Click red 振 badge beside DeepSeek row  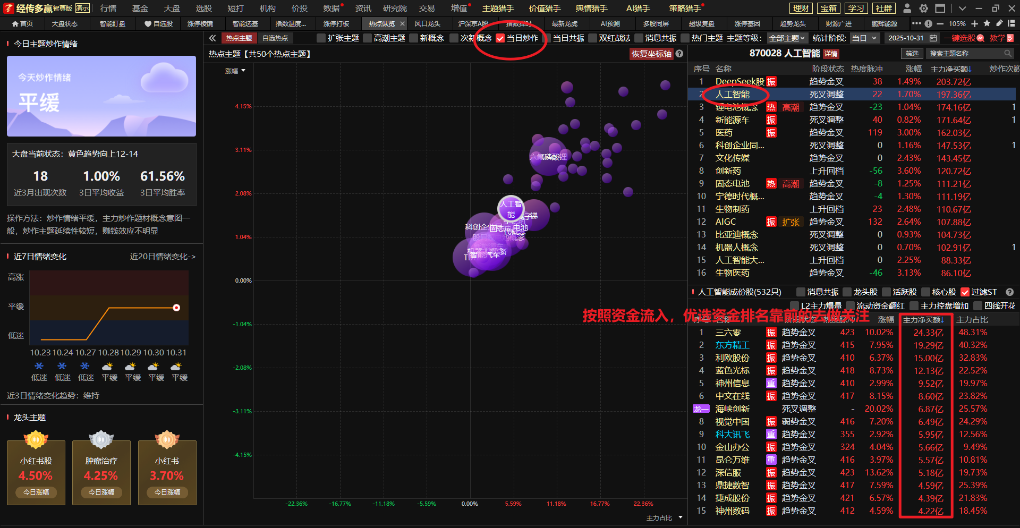[x=771, y=81]
